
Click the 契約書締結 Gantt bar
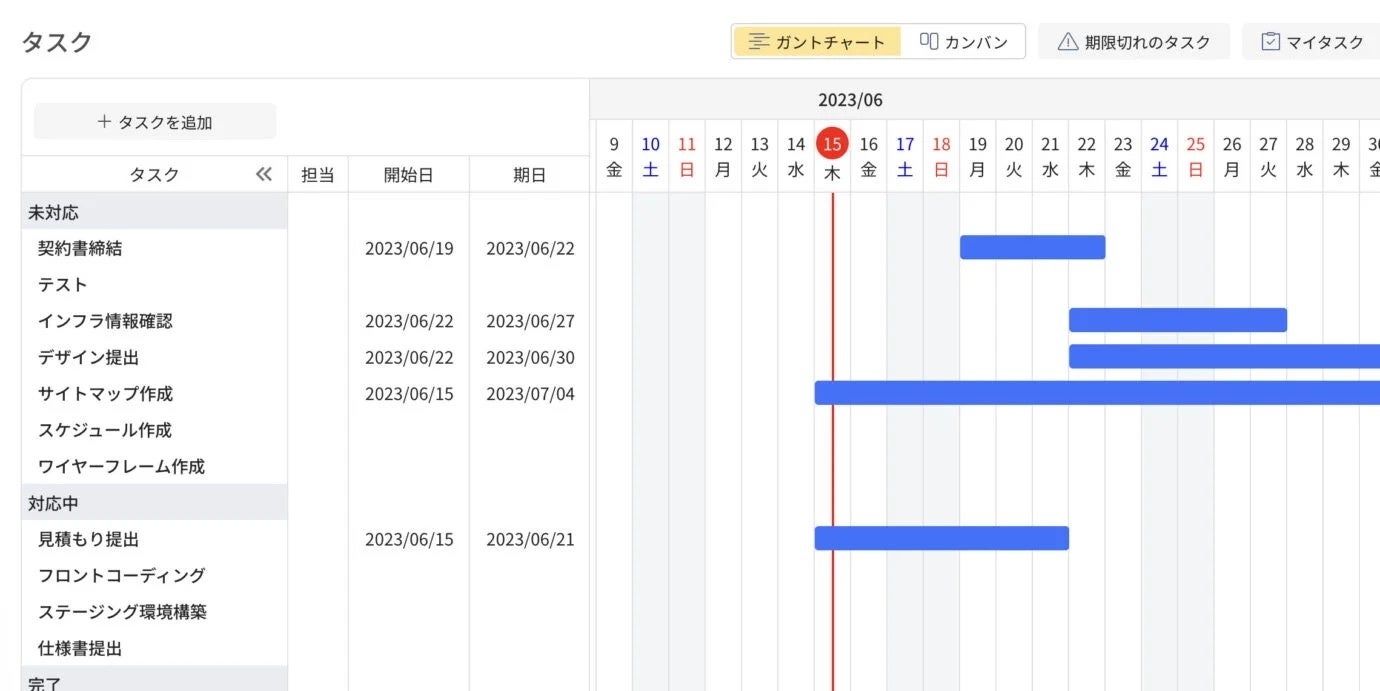coord(1032,247)
